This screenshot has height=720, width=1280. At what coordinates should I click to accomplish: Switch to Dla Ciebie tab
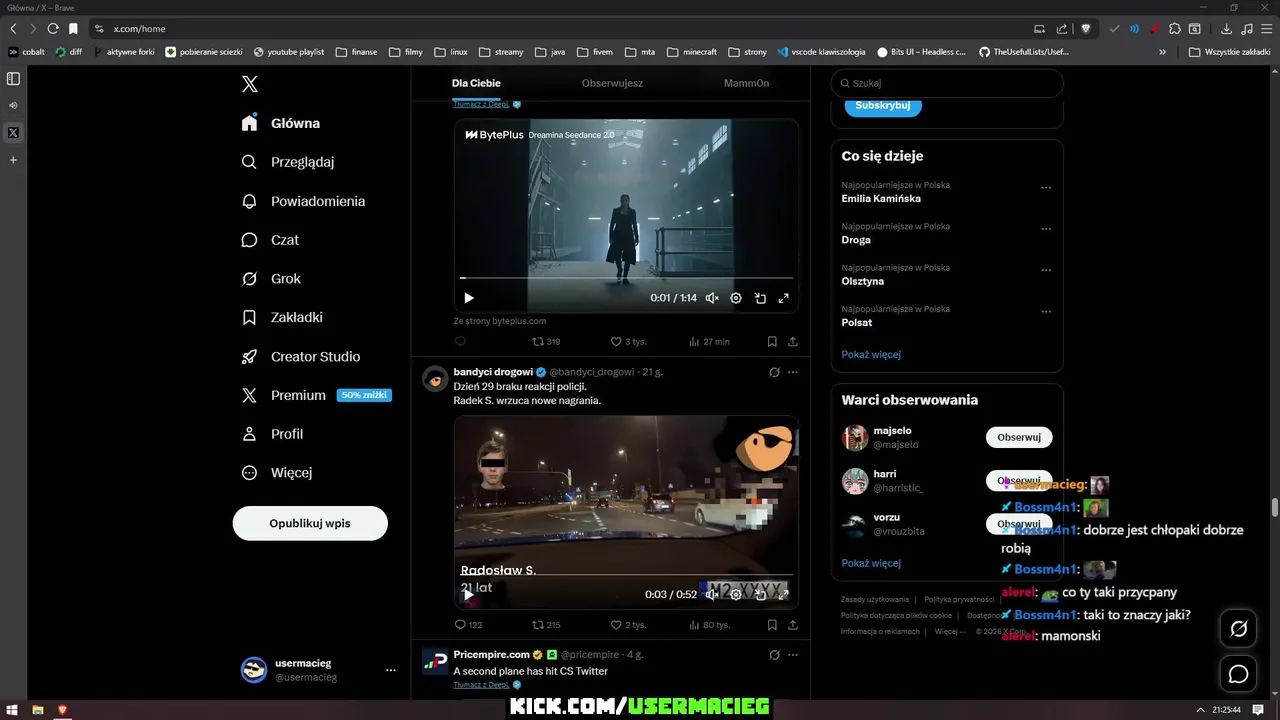(476, 83)
